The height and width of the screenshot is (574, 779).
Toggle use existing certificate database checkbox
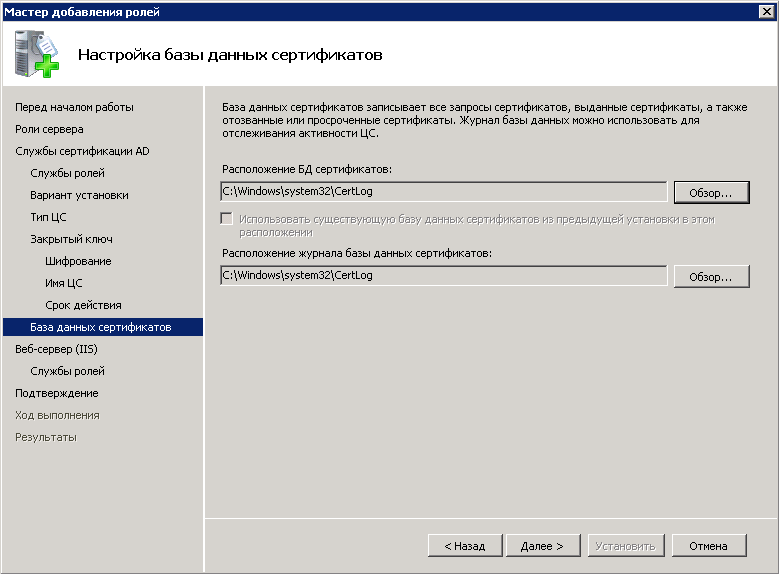pyautogui.click(x=227, y=219)
